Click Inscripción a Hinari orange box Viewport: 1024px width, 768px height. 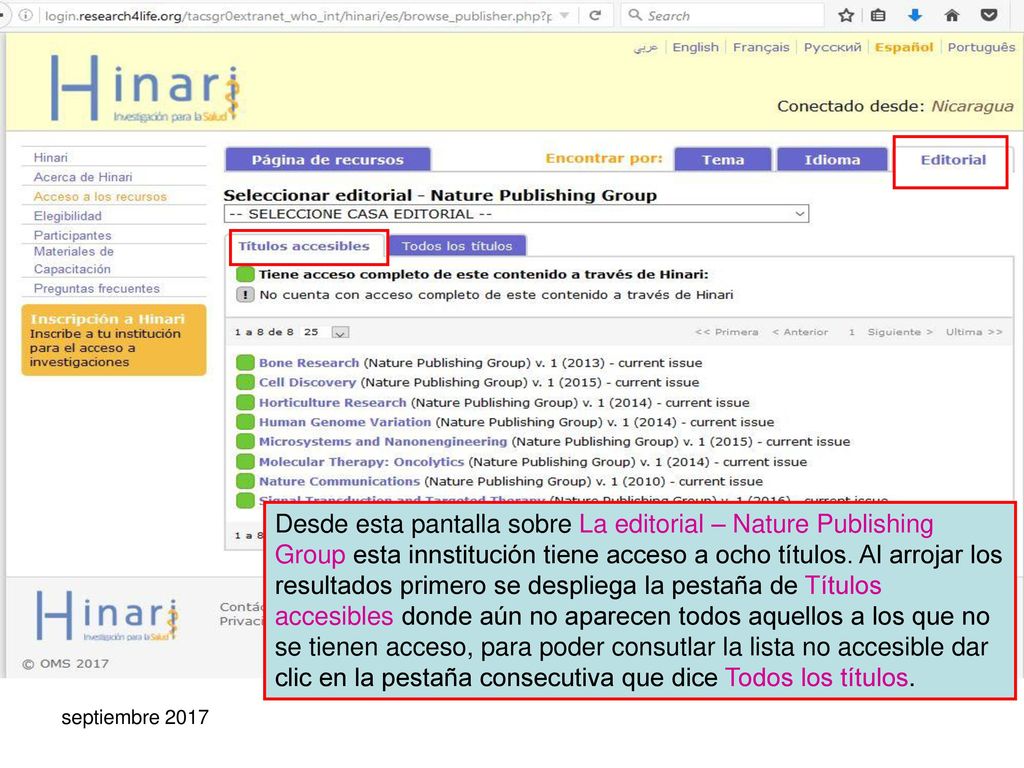tap(114, 340)
